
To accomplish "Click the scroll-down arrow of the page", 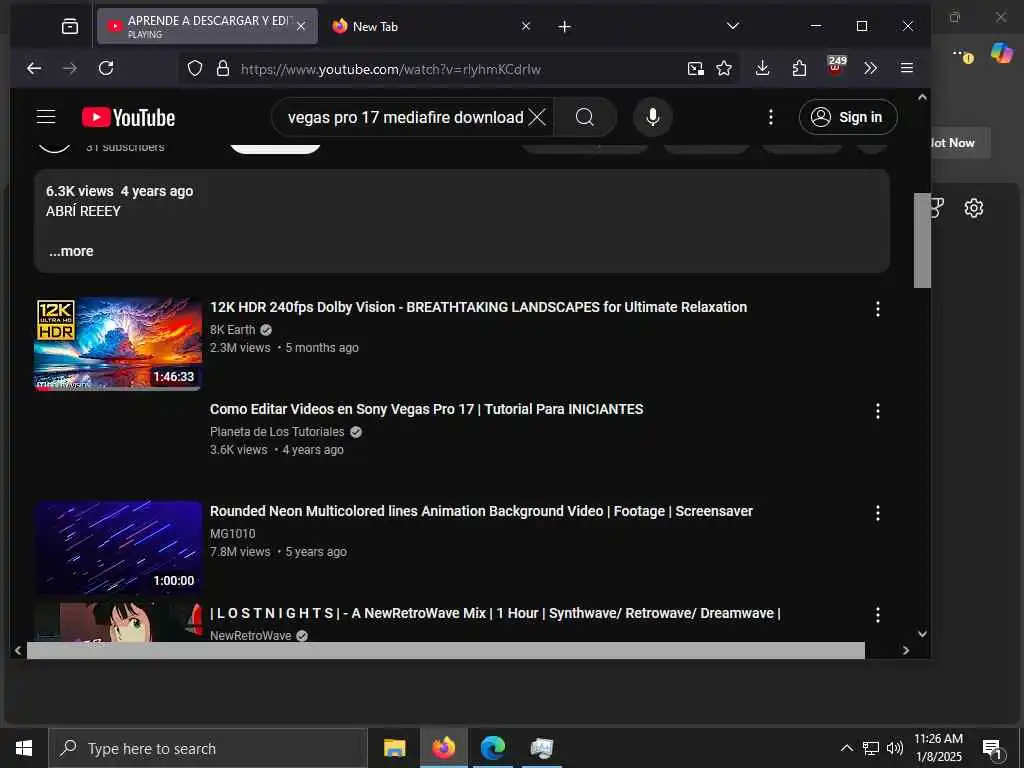I will 922,633.
